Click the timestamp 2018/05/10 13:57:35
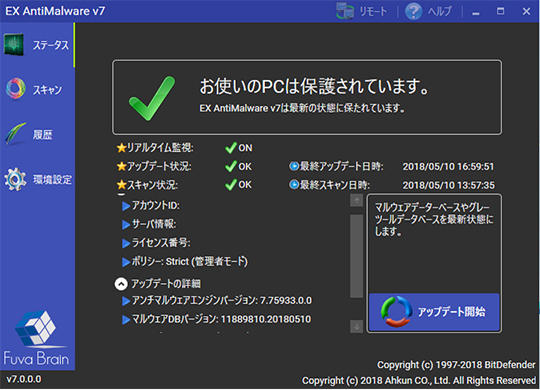Screen dimensions: 540x390 448,185
